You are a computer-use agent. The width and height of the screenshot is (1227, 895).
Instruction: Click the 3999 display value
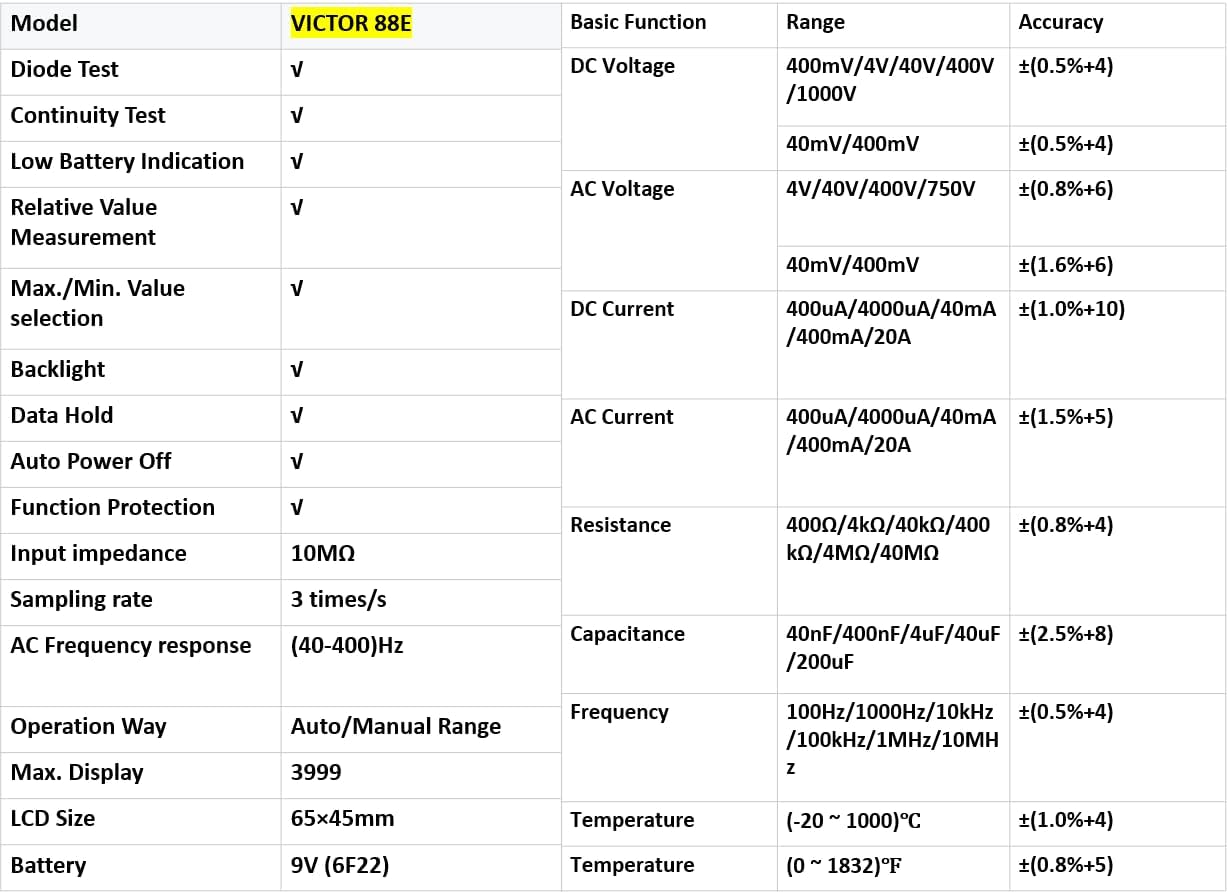[x=316, y=773]
